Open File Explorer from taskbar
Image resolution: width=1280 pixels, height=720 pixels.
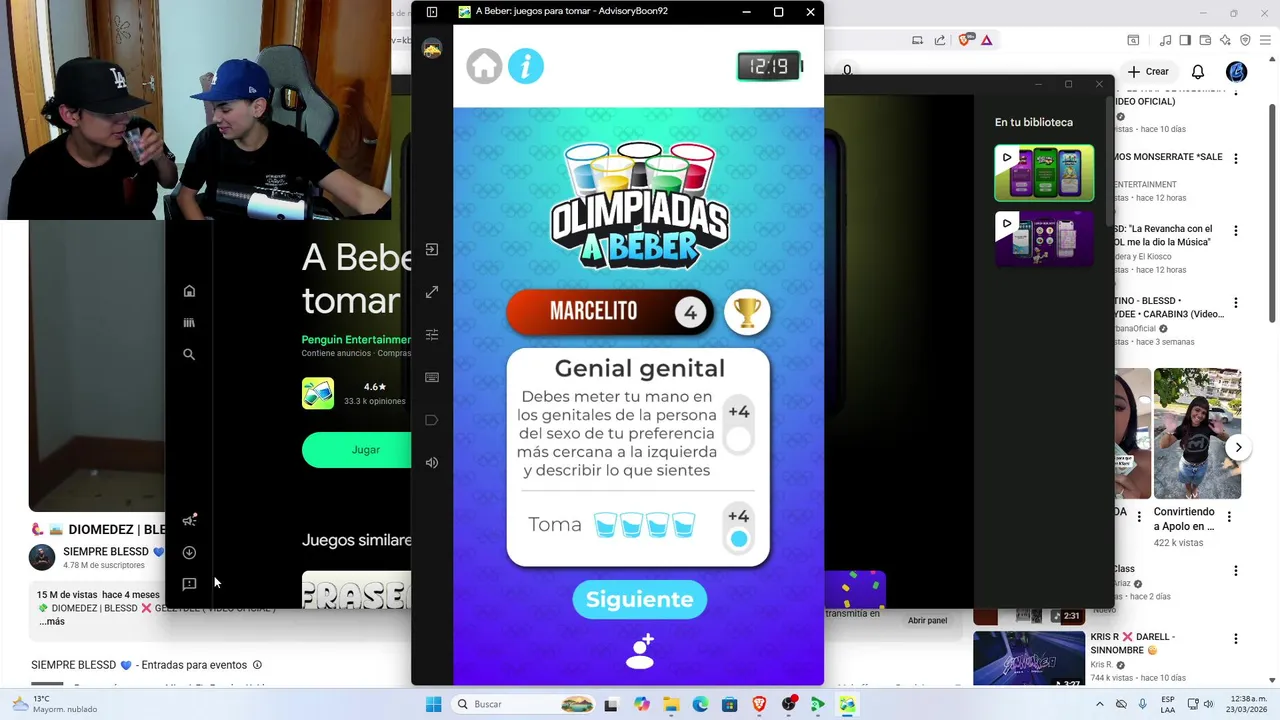[x=670, y=704]
